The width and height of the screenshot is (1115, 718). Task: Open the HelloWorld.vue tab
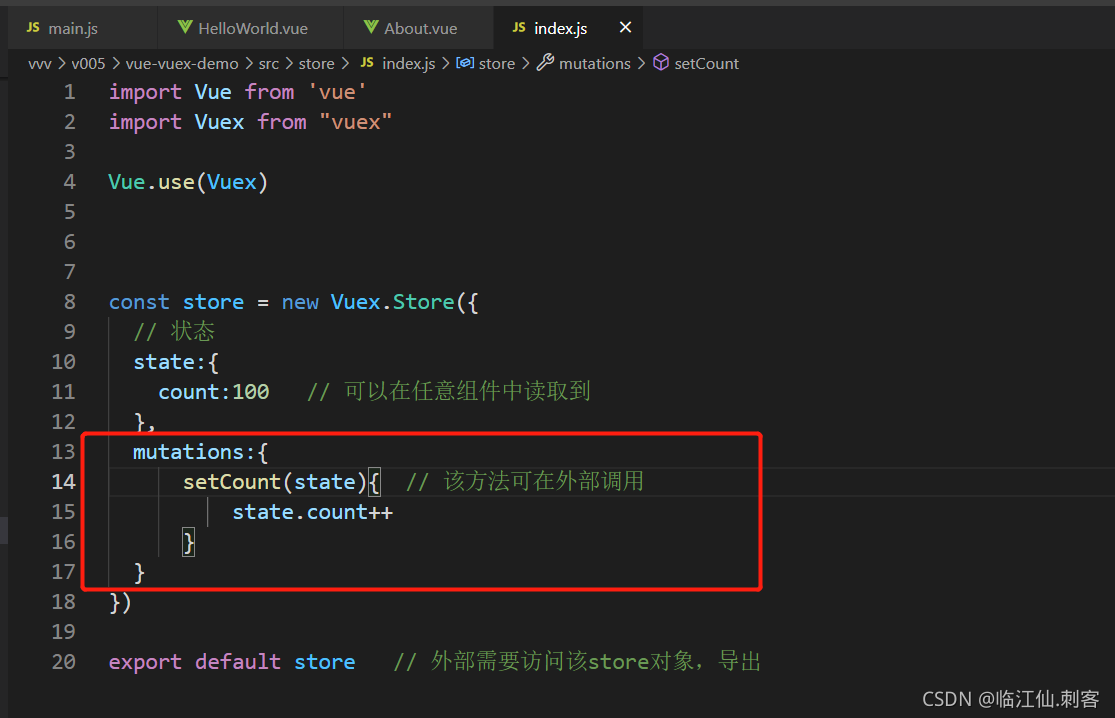(x=250, y=28)
